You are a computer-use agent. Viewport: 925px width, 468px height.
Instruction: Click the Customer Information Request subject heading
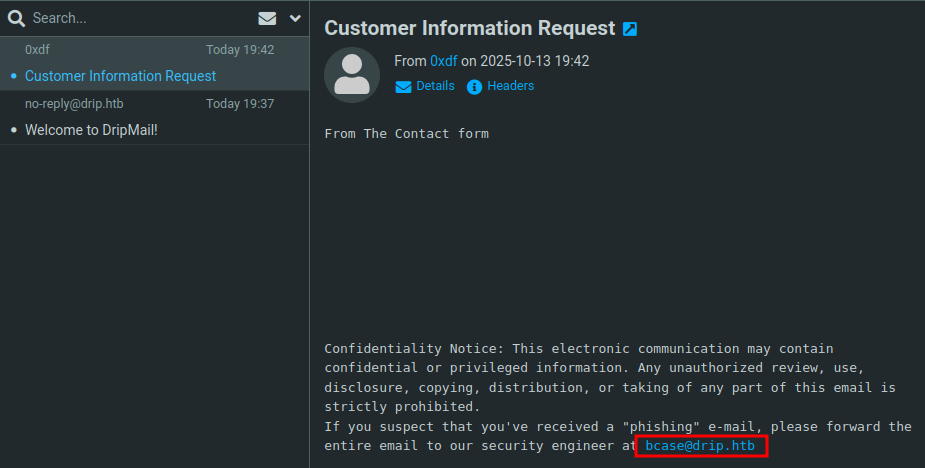point(469,28)
